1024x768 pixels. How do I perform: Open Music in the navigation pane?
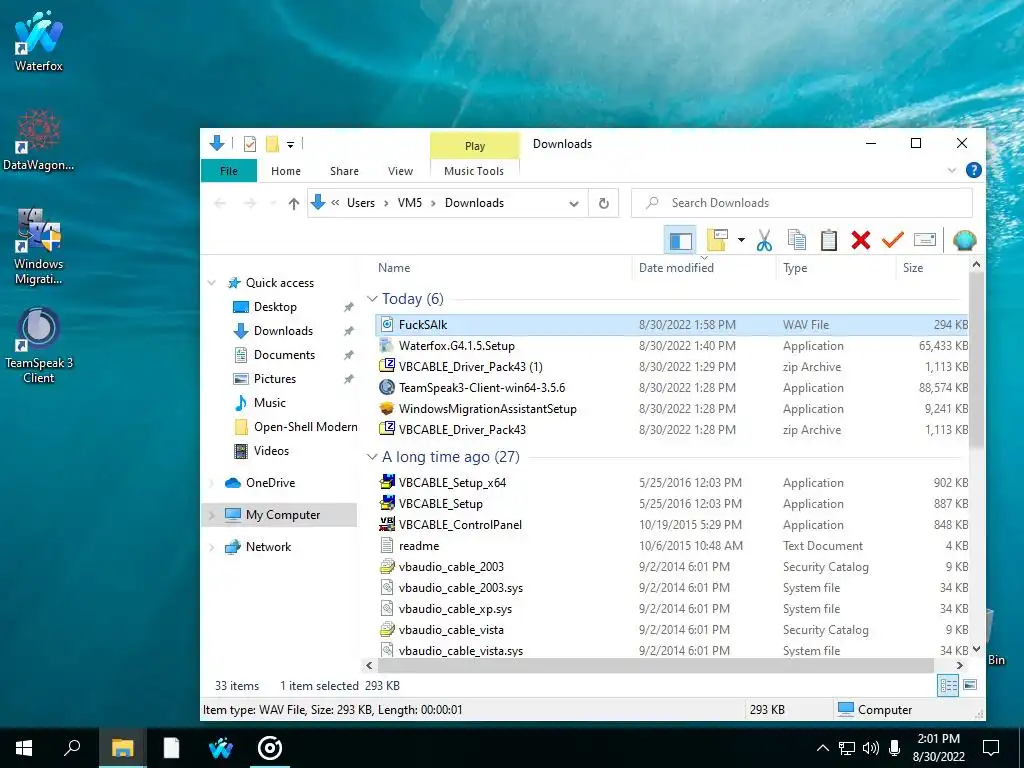(x=269, y=403)
